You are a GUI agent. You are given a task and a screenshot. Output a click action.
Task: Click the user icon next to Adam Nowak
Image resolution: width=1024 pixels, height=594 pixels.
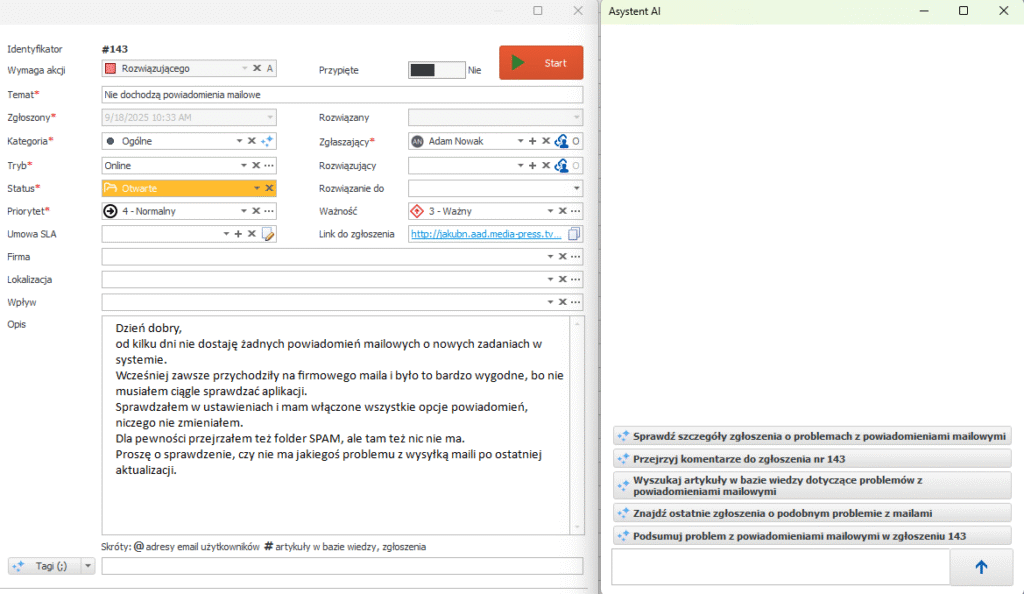click(x=561, y=142)
